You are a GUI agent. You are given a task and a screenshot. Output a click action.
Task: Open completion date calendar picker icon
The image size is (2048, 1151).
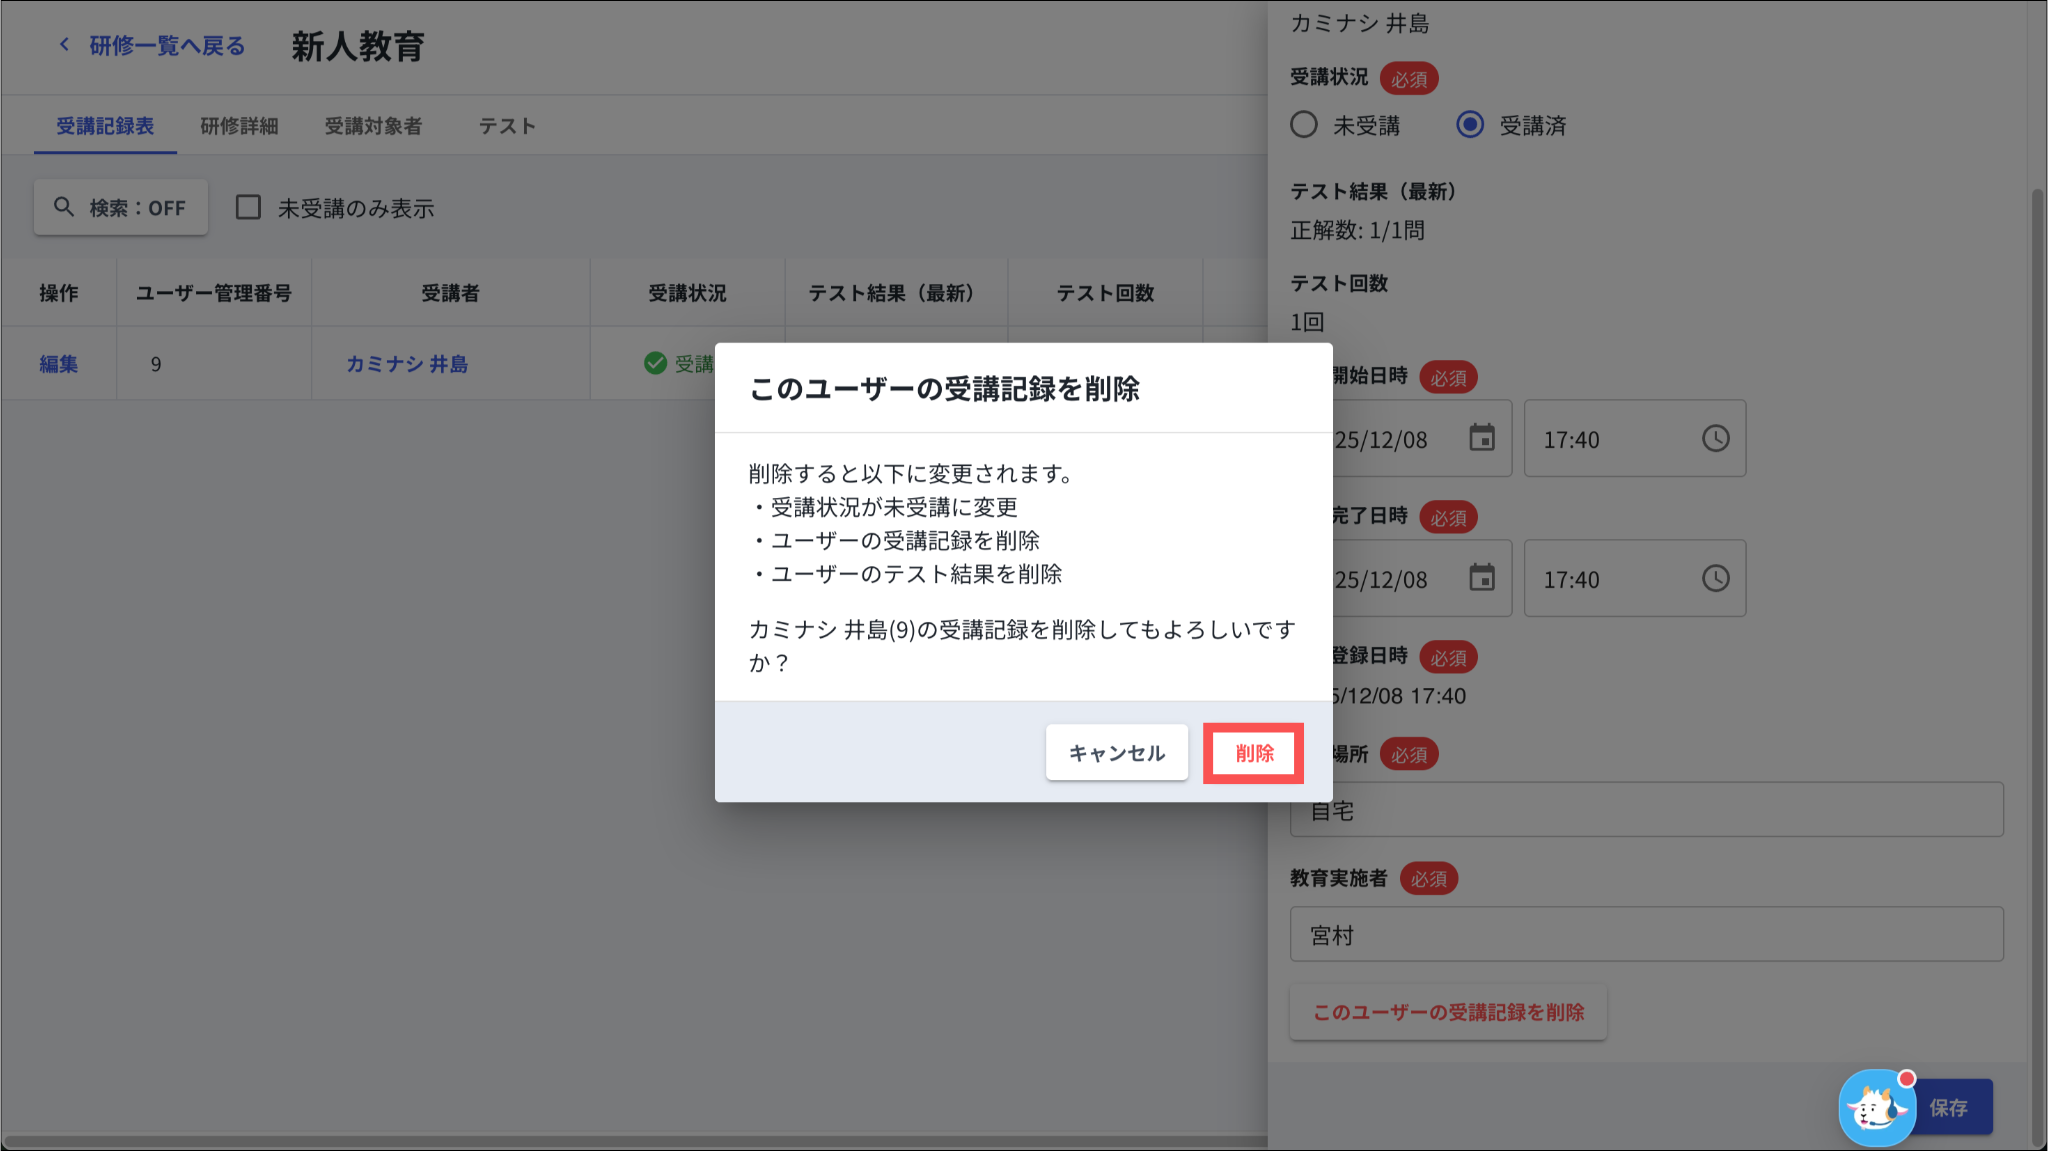(1481, 578)
